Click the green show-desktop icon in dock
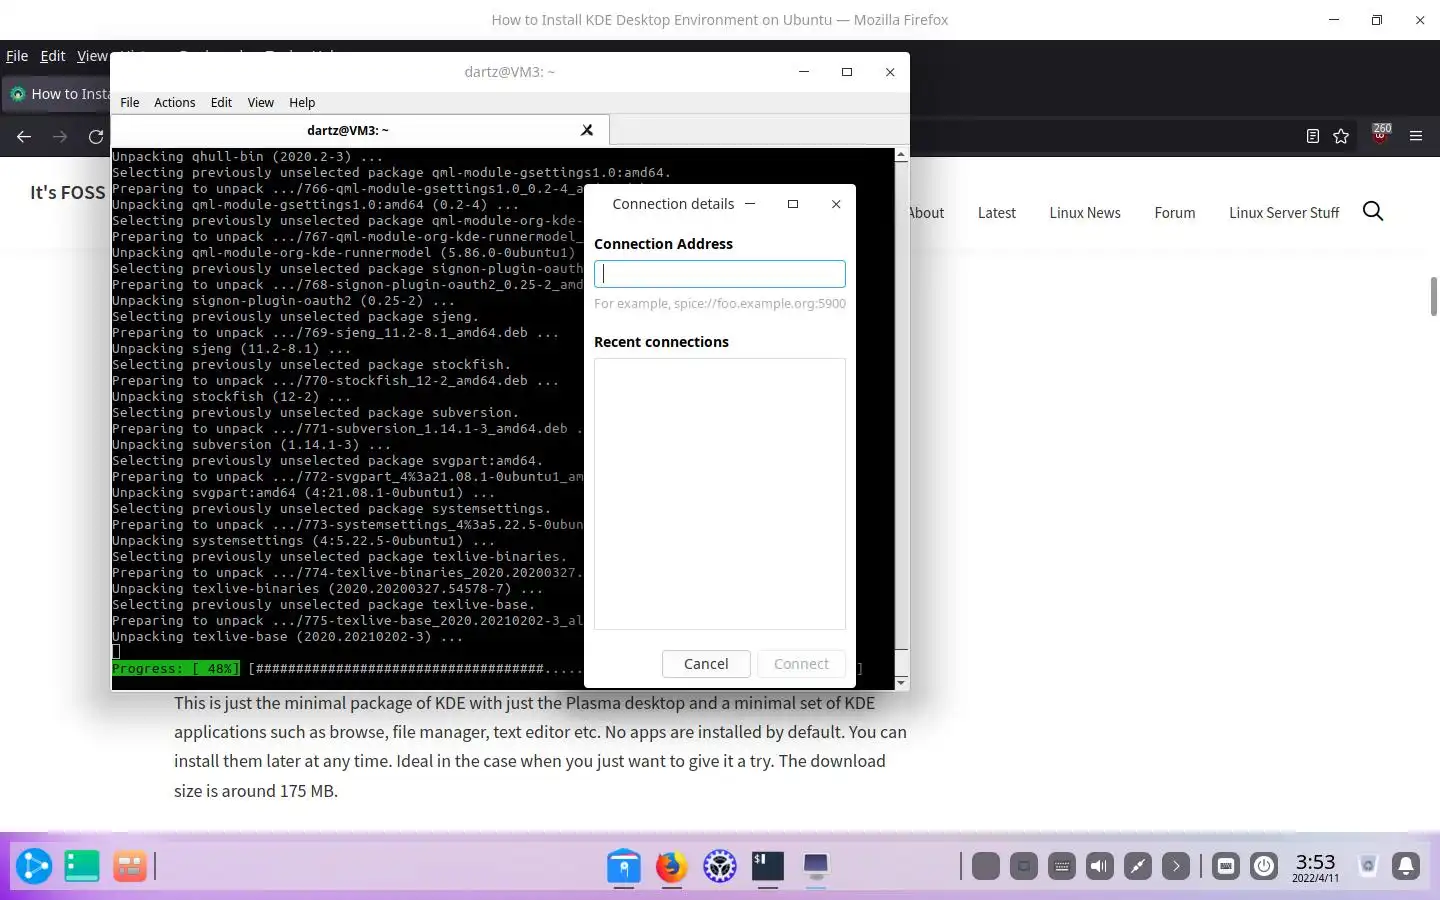Image resolution: width=1440 pixels, height=900 pixels. 81,866
